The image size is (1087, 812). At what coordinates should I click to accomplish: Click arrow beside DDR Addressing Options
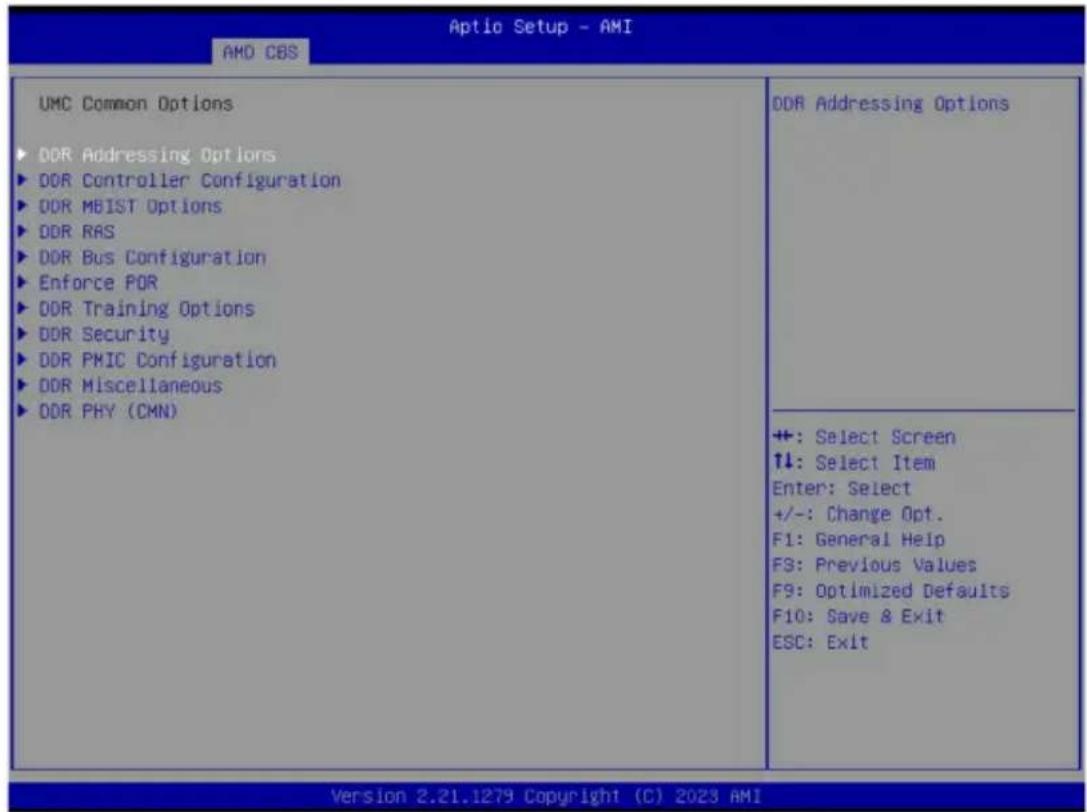click(x=23, y=155)
